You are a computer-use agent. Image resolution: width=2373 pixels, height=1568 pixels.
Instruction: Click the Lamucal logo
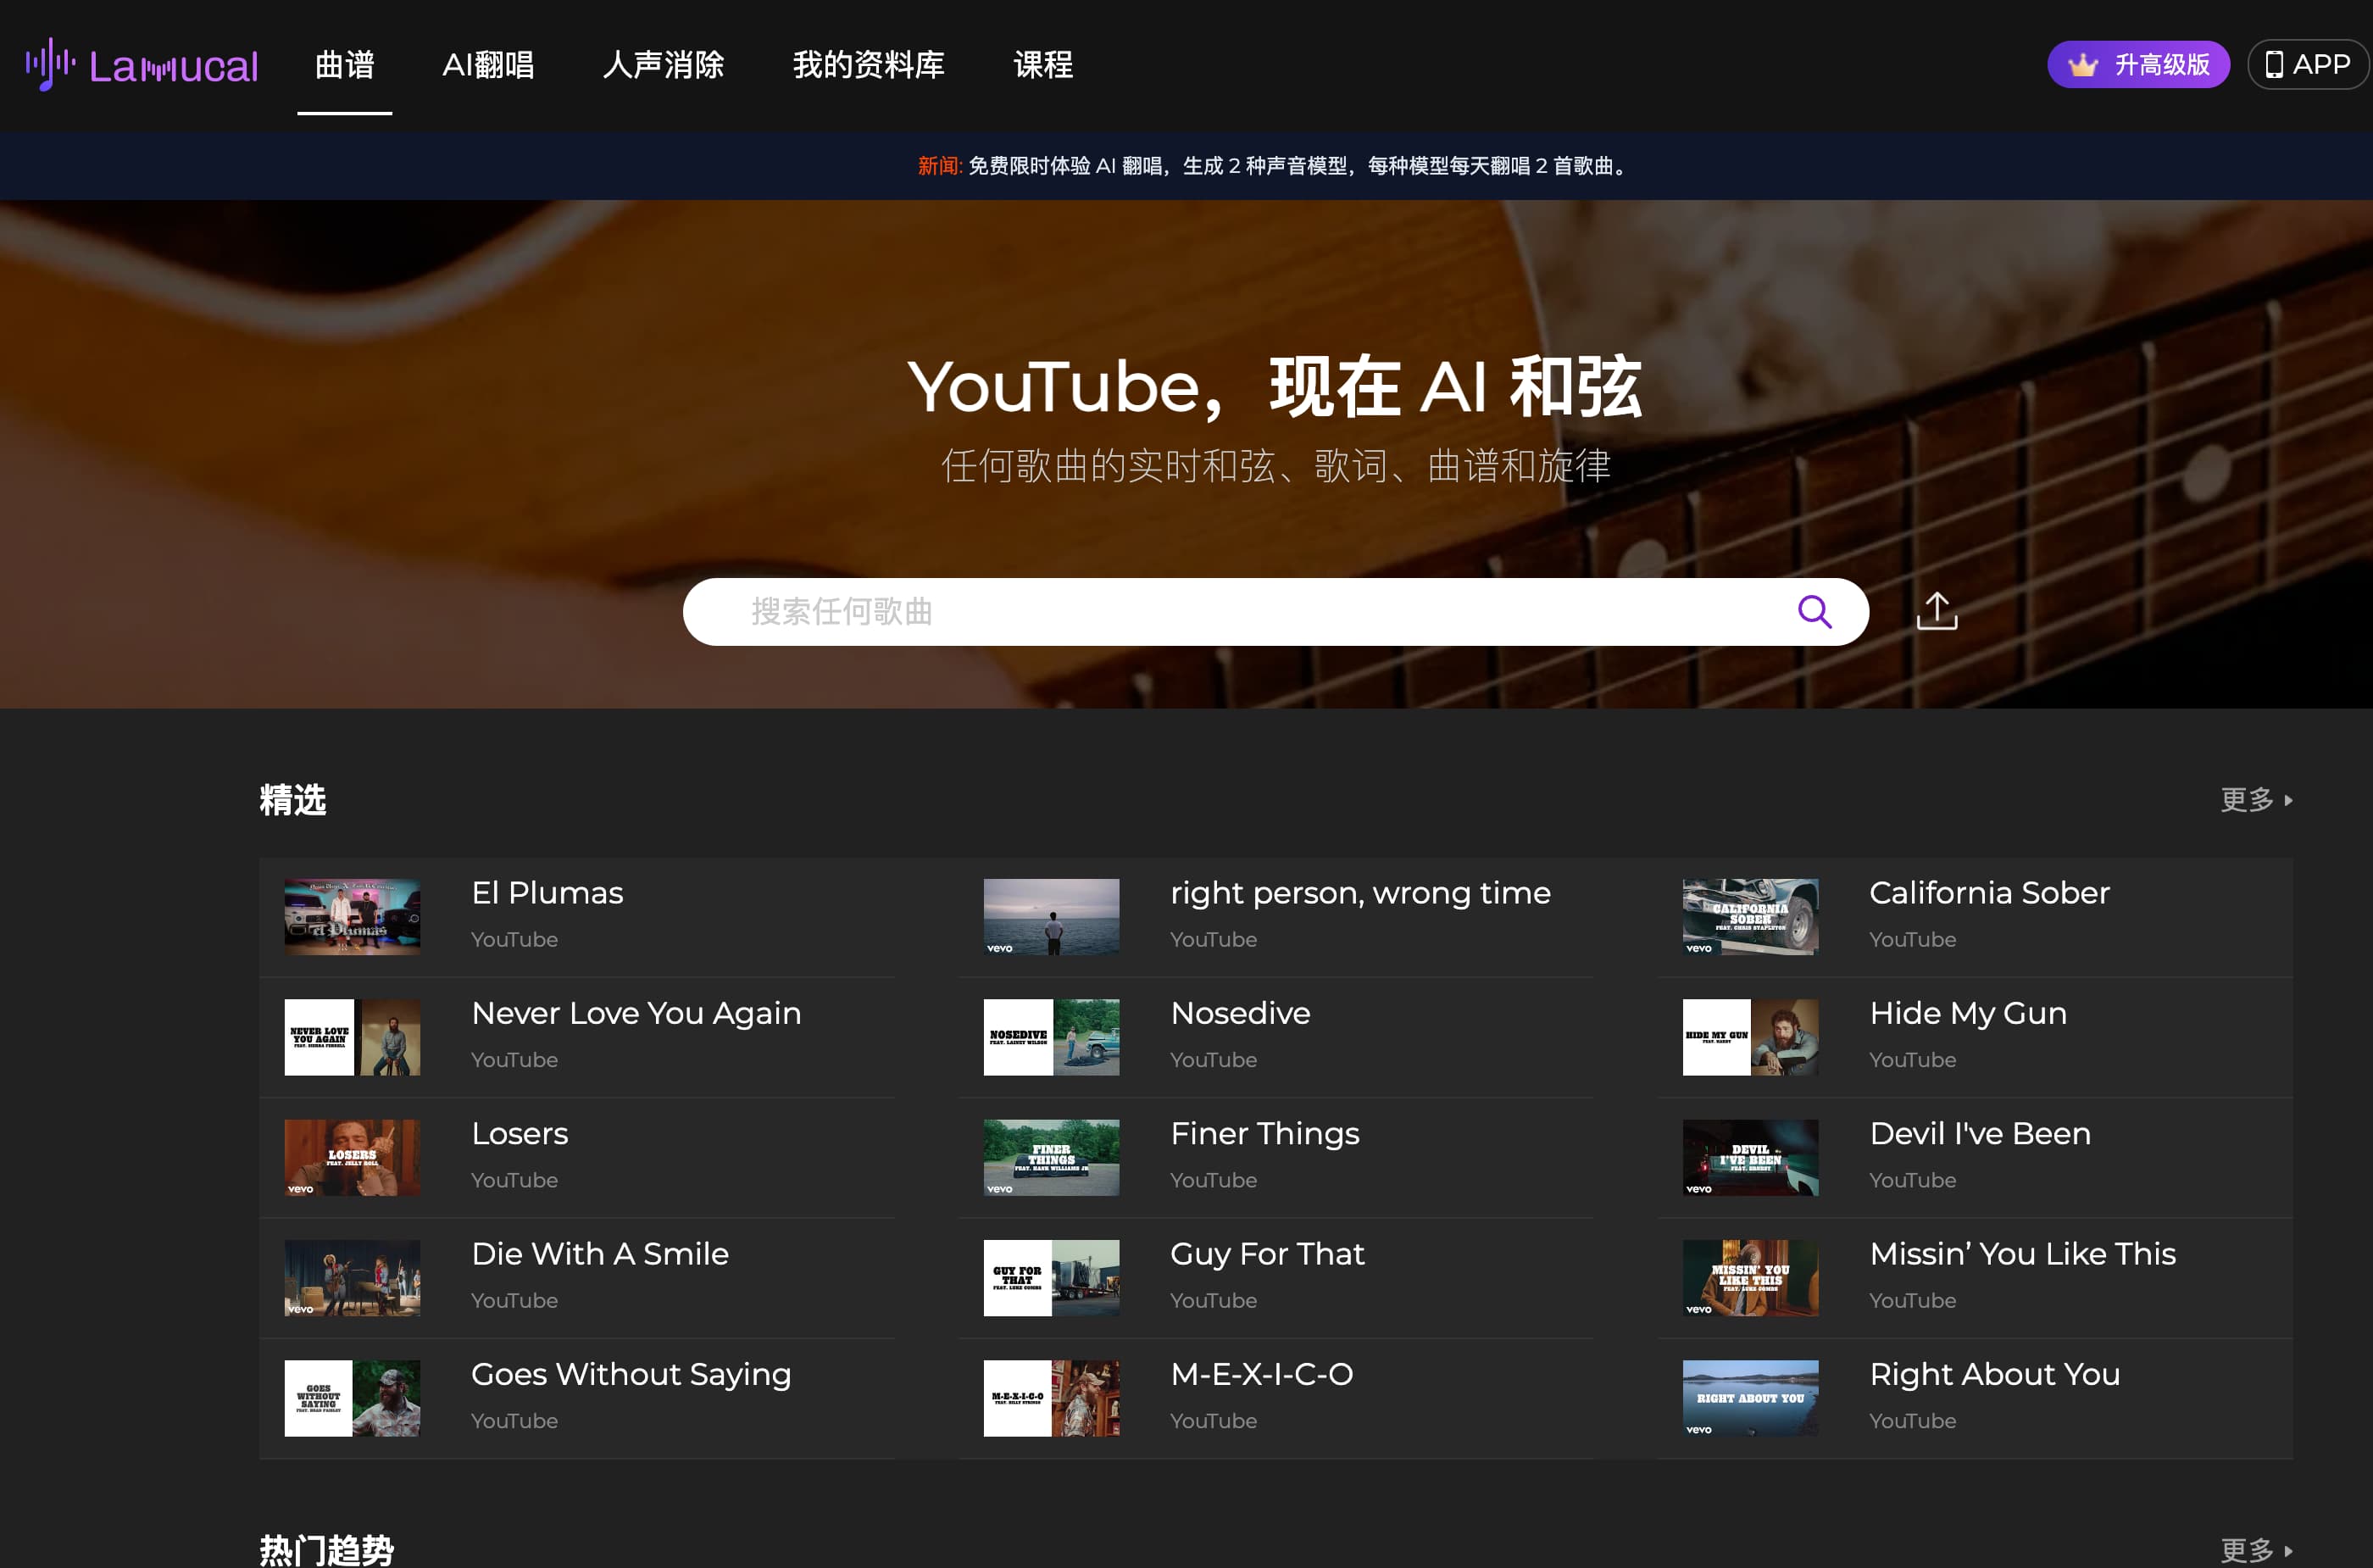[x=142, y=65]
